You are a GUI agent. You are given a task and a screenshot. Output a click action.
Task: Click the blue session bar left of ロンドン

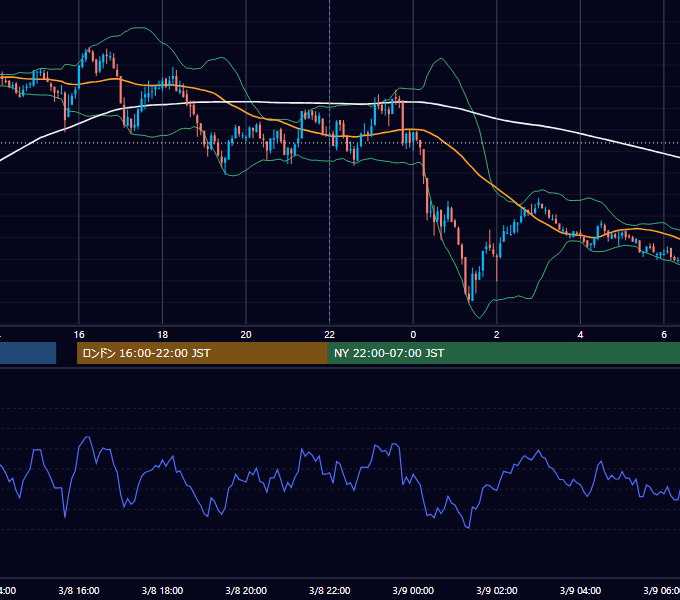[28, 353]
